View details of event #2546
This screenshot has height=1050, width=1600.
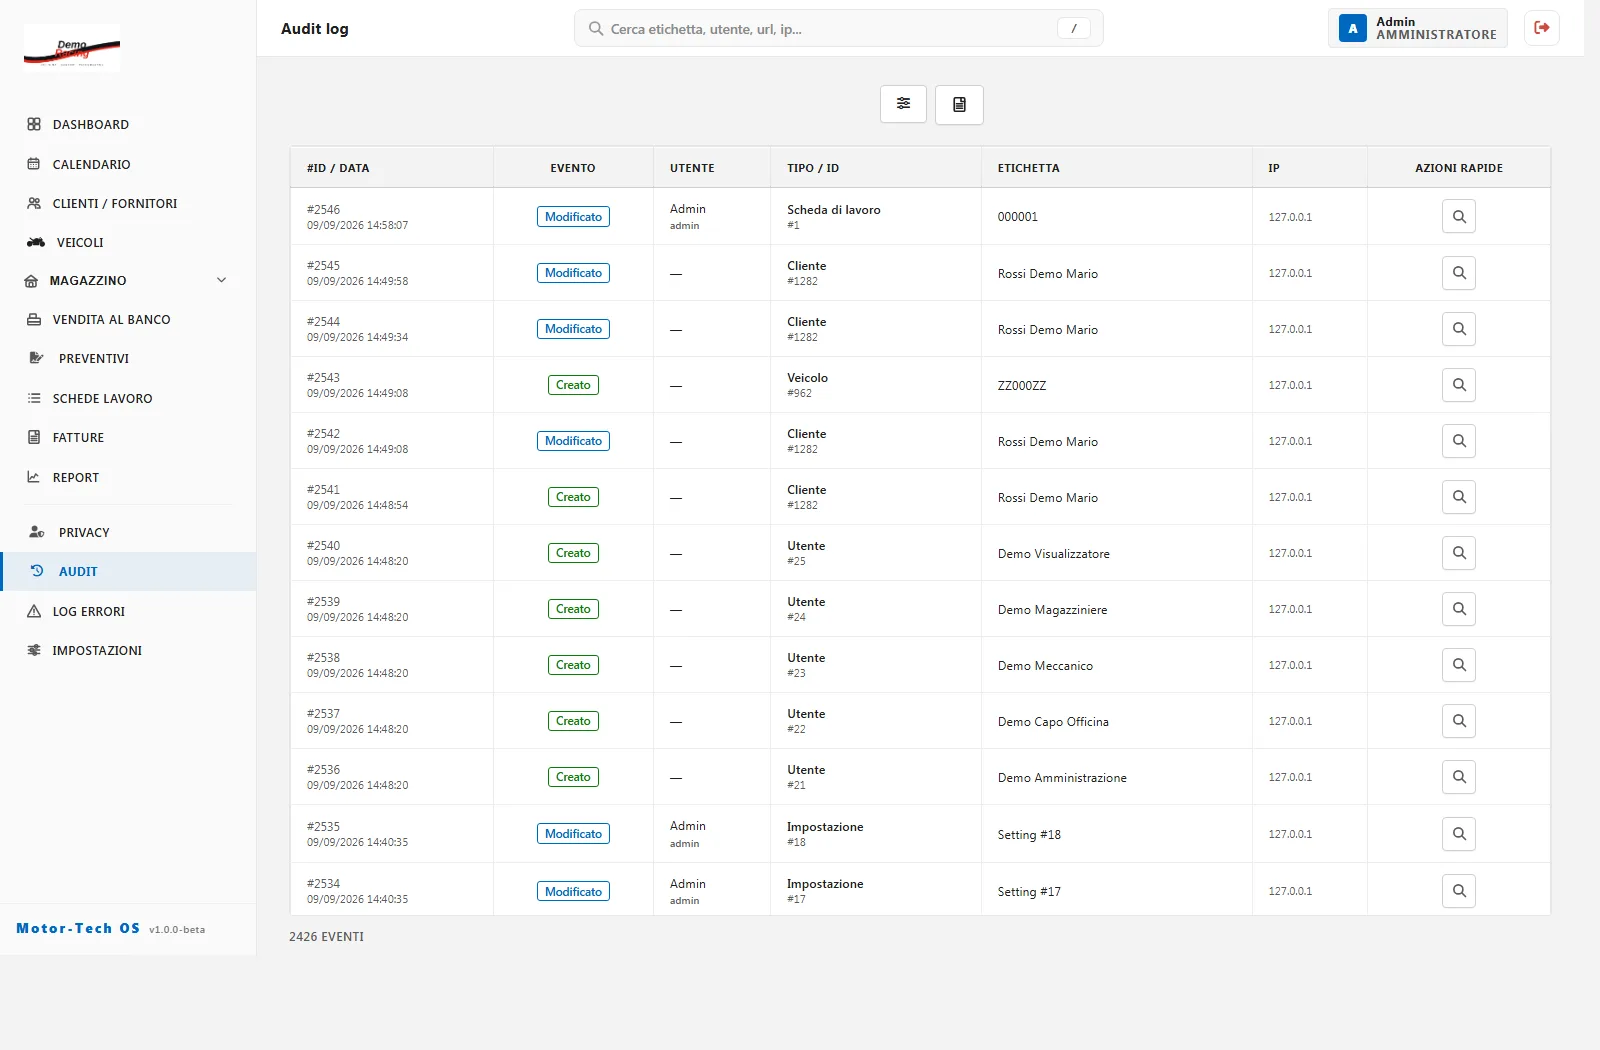pos(1459,217)
